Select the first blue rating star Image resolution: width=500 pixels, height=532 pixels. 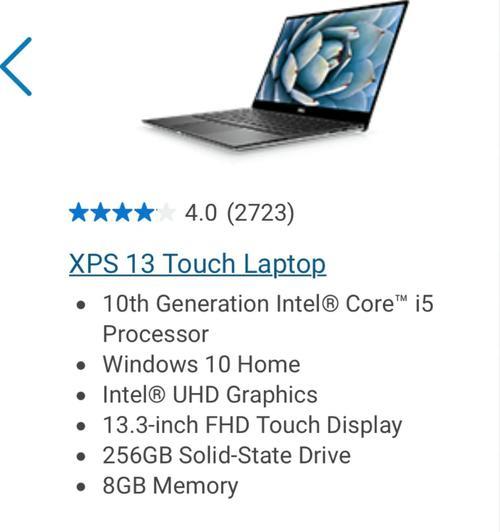pyautogui.click(x=79, y=213)
